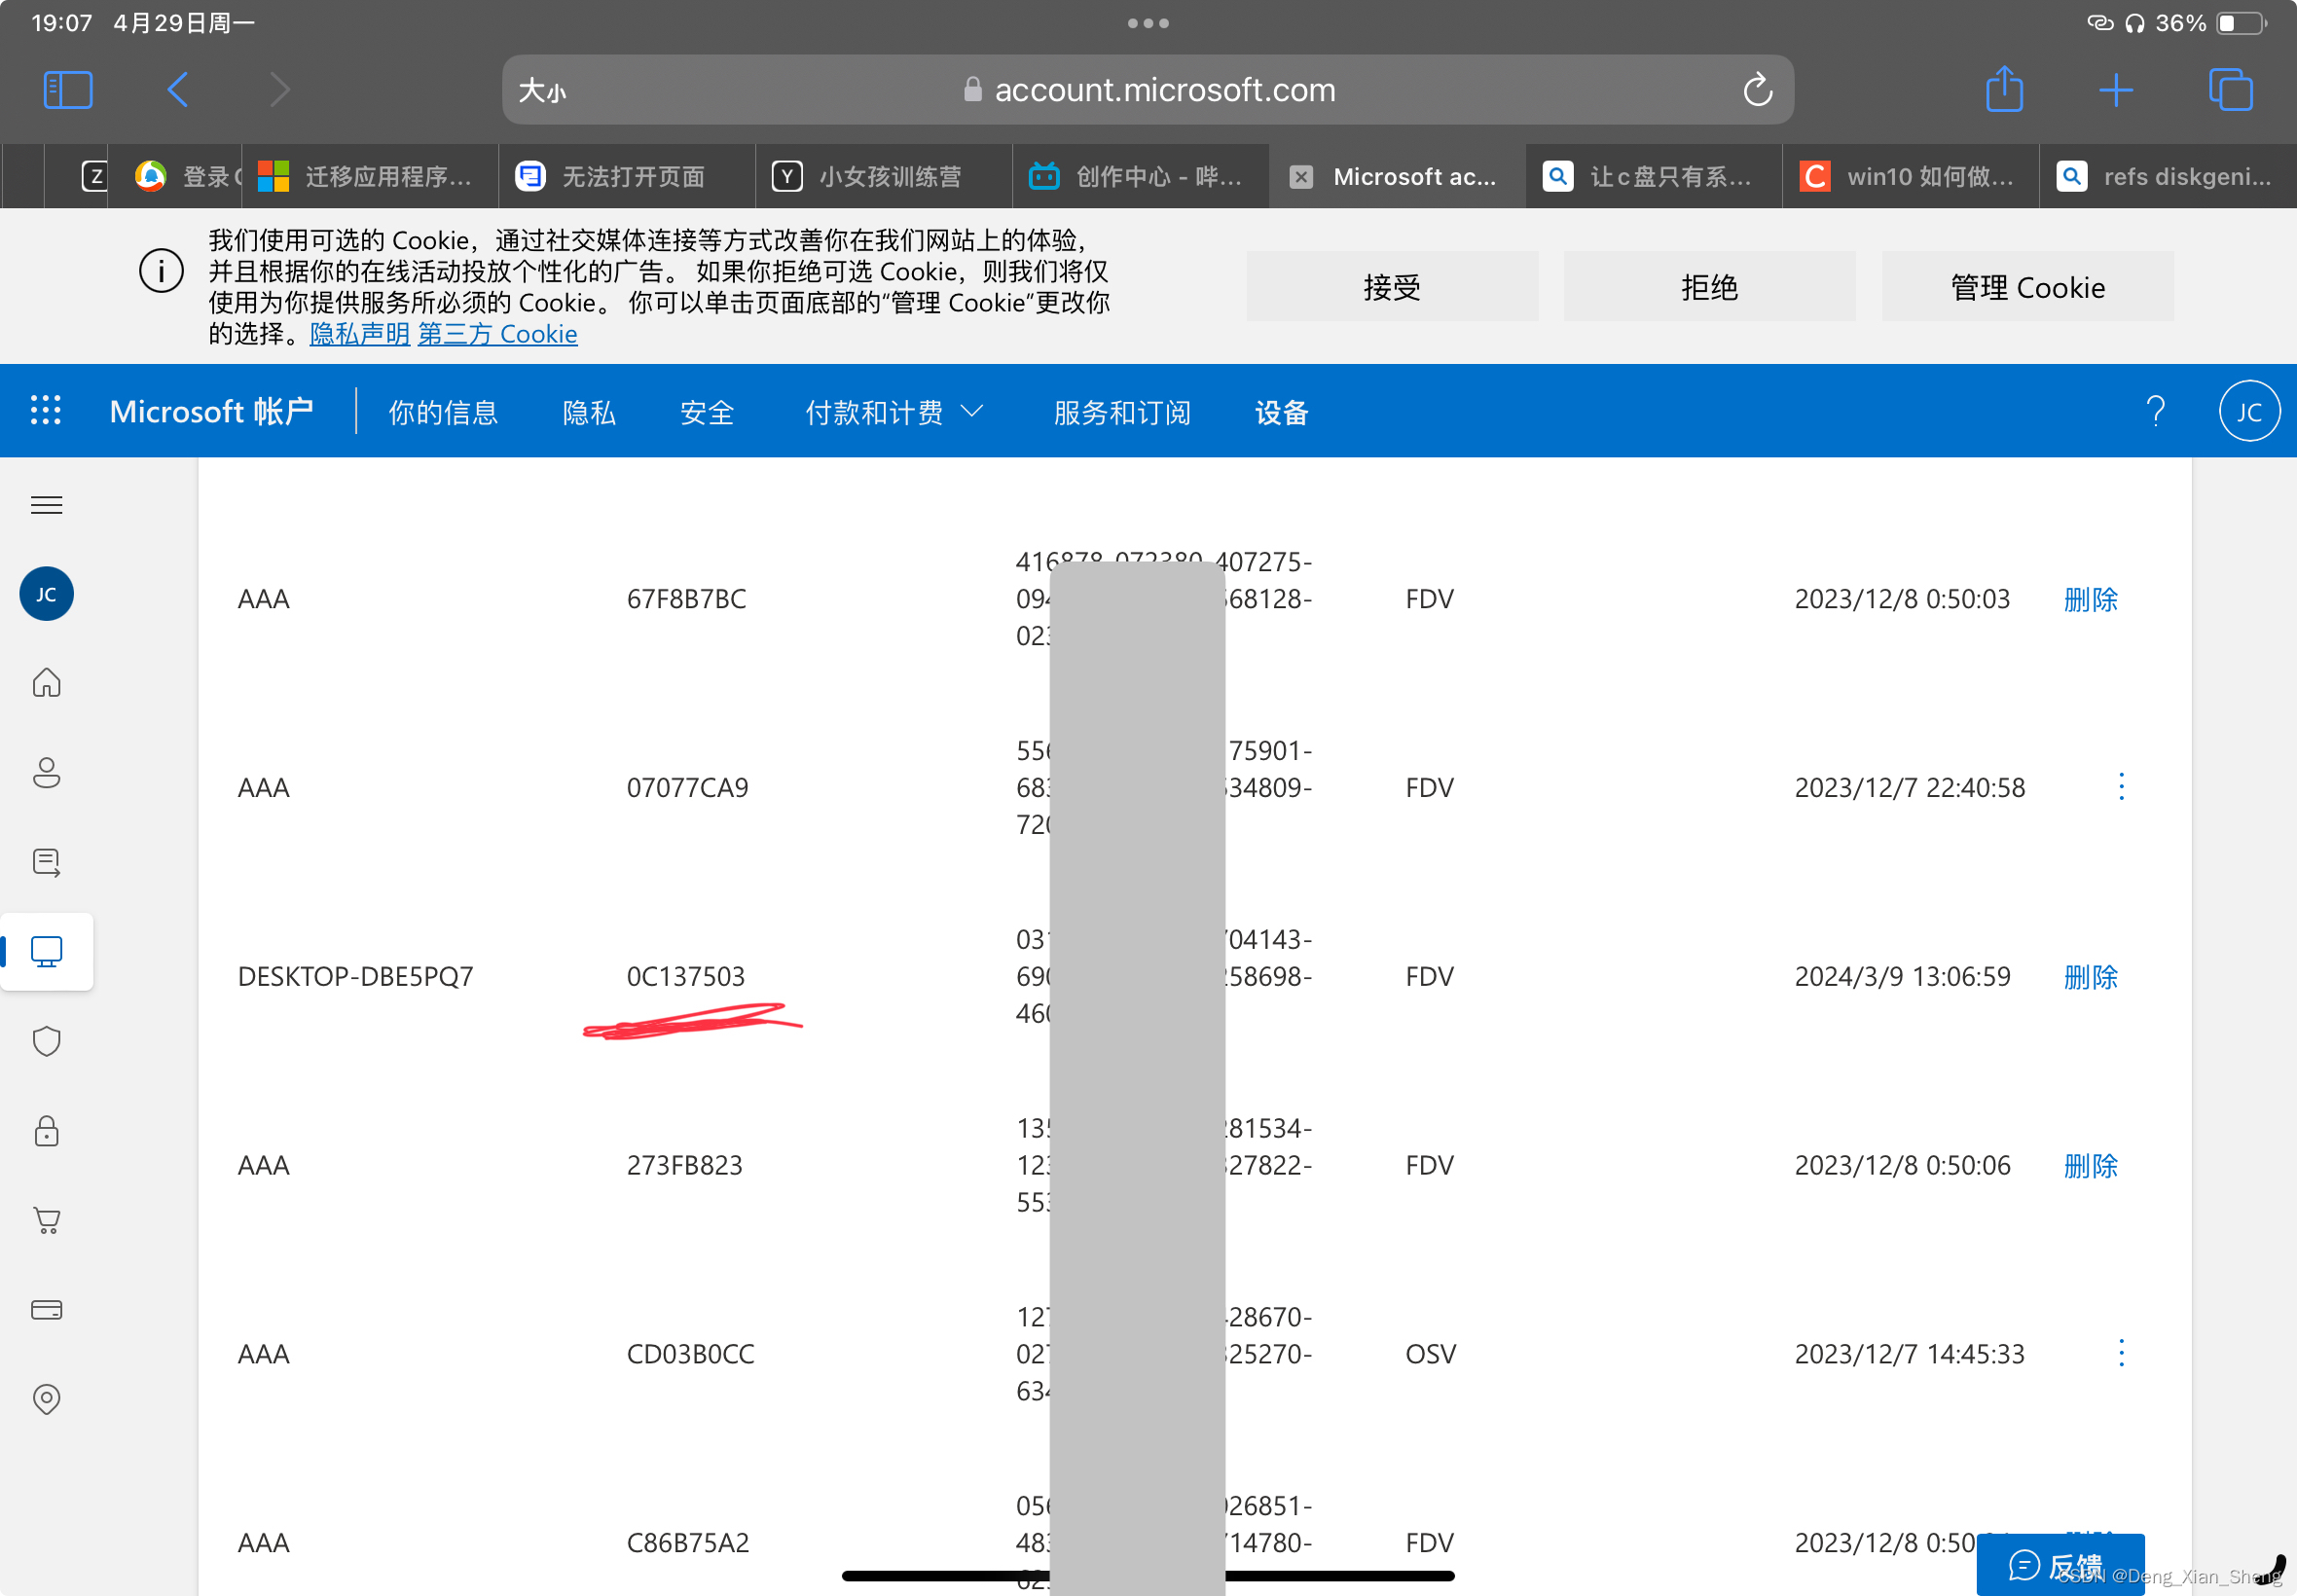2297x1596 pixels.
Task: Open the overflow menu for device CD03B0CC
Action: point(2122,1353)
